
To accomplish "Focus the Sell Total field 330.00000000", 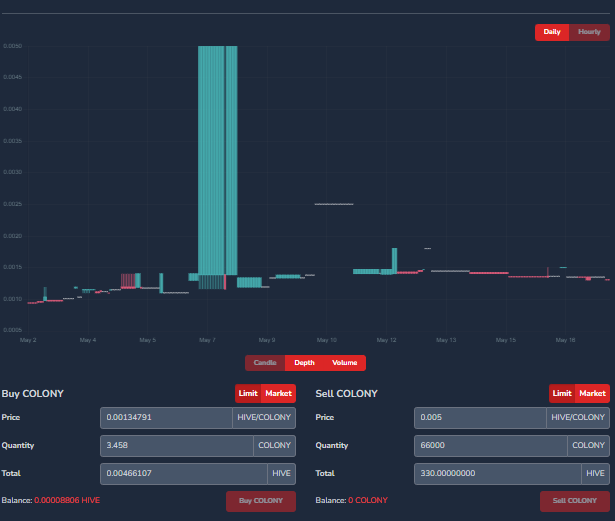I will click(x=498, y=474).
